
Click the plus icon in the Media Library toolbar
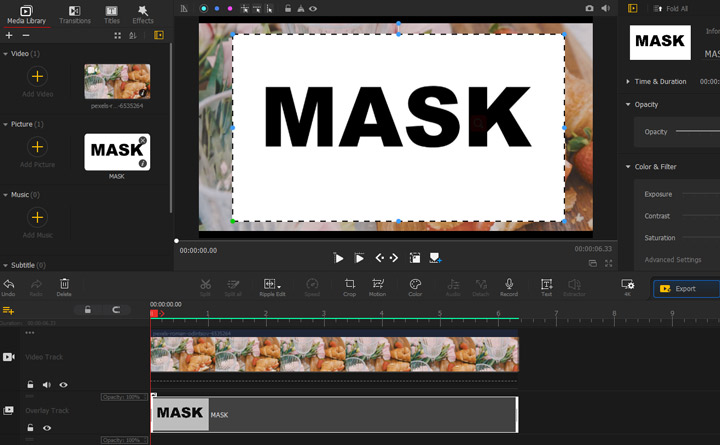pos(9,35)
